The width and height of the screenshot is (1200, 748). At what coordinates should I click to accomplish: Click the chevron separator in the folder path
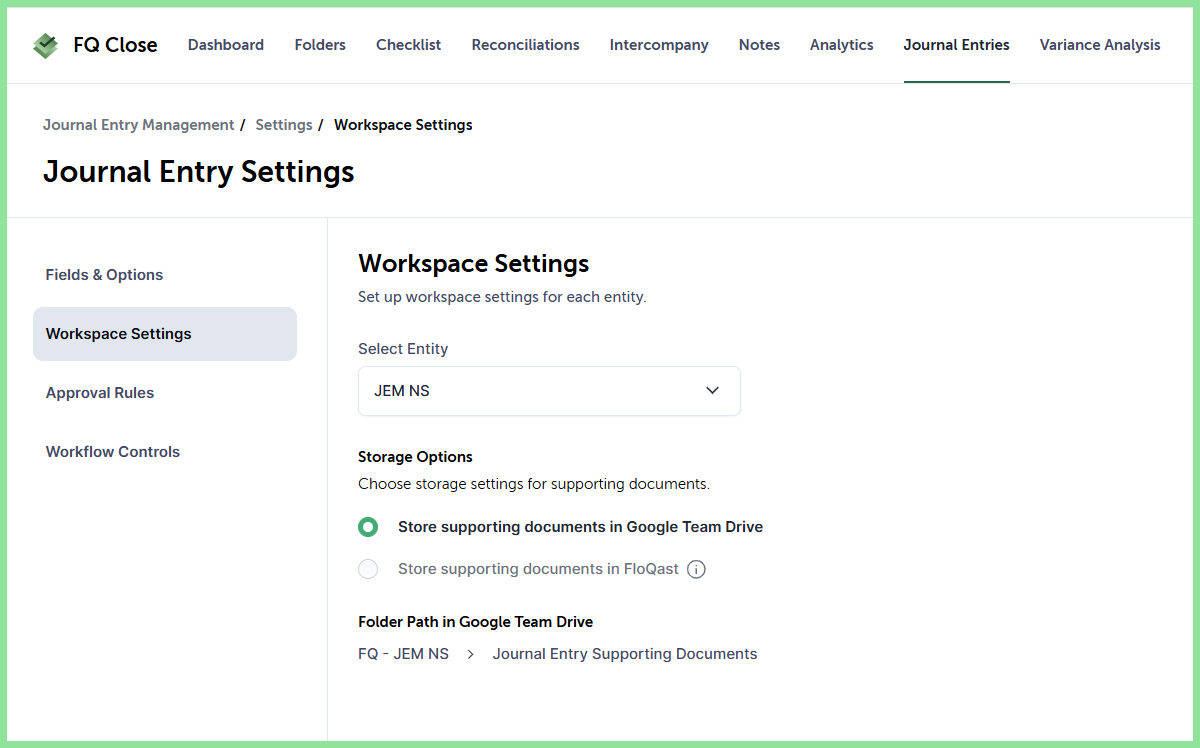tap(471, 654)
